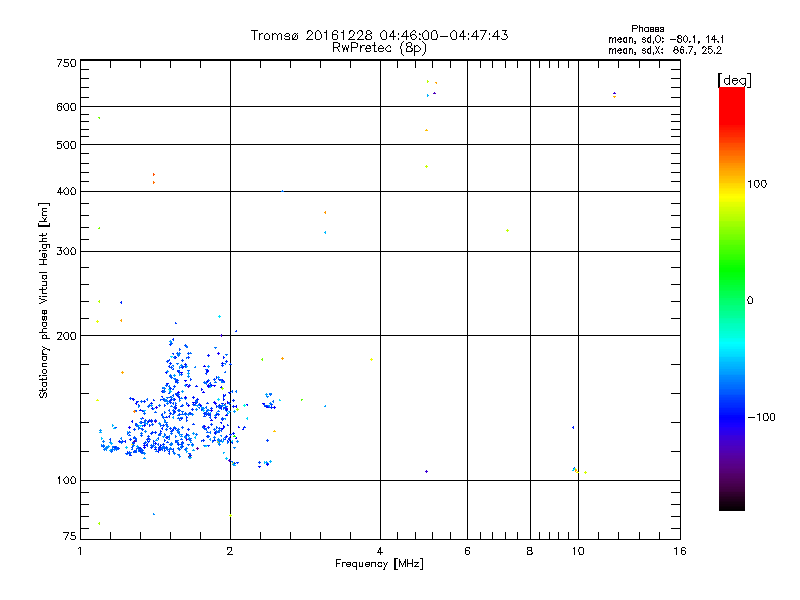Screen dimensions: 800x600
Task: Click the point cluster near 12 MHz at 640 km
Action: coord(614,94)
